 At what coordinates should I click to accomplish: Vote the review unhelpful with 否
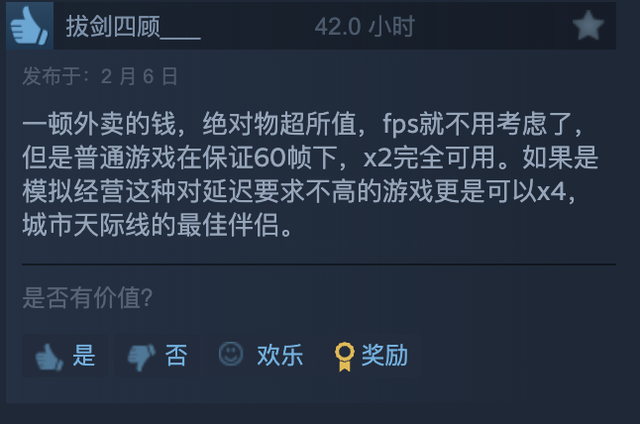coord(157,355)
